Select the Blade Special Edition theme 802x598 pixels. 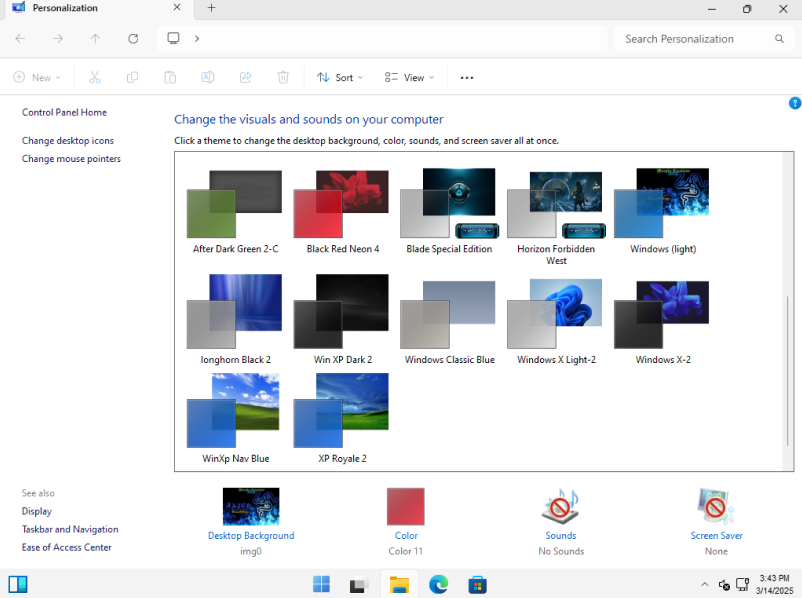pos(449,211)
